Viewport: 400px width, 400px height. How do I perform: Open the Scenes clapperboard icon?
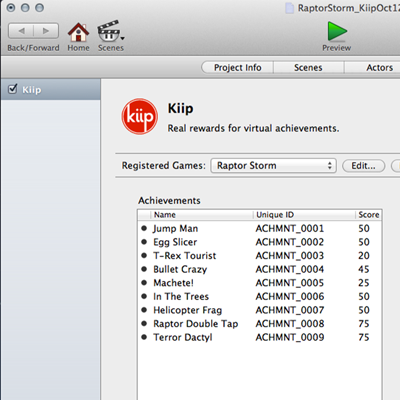tap(108, 31)
